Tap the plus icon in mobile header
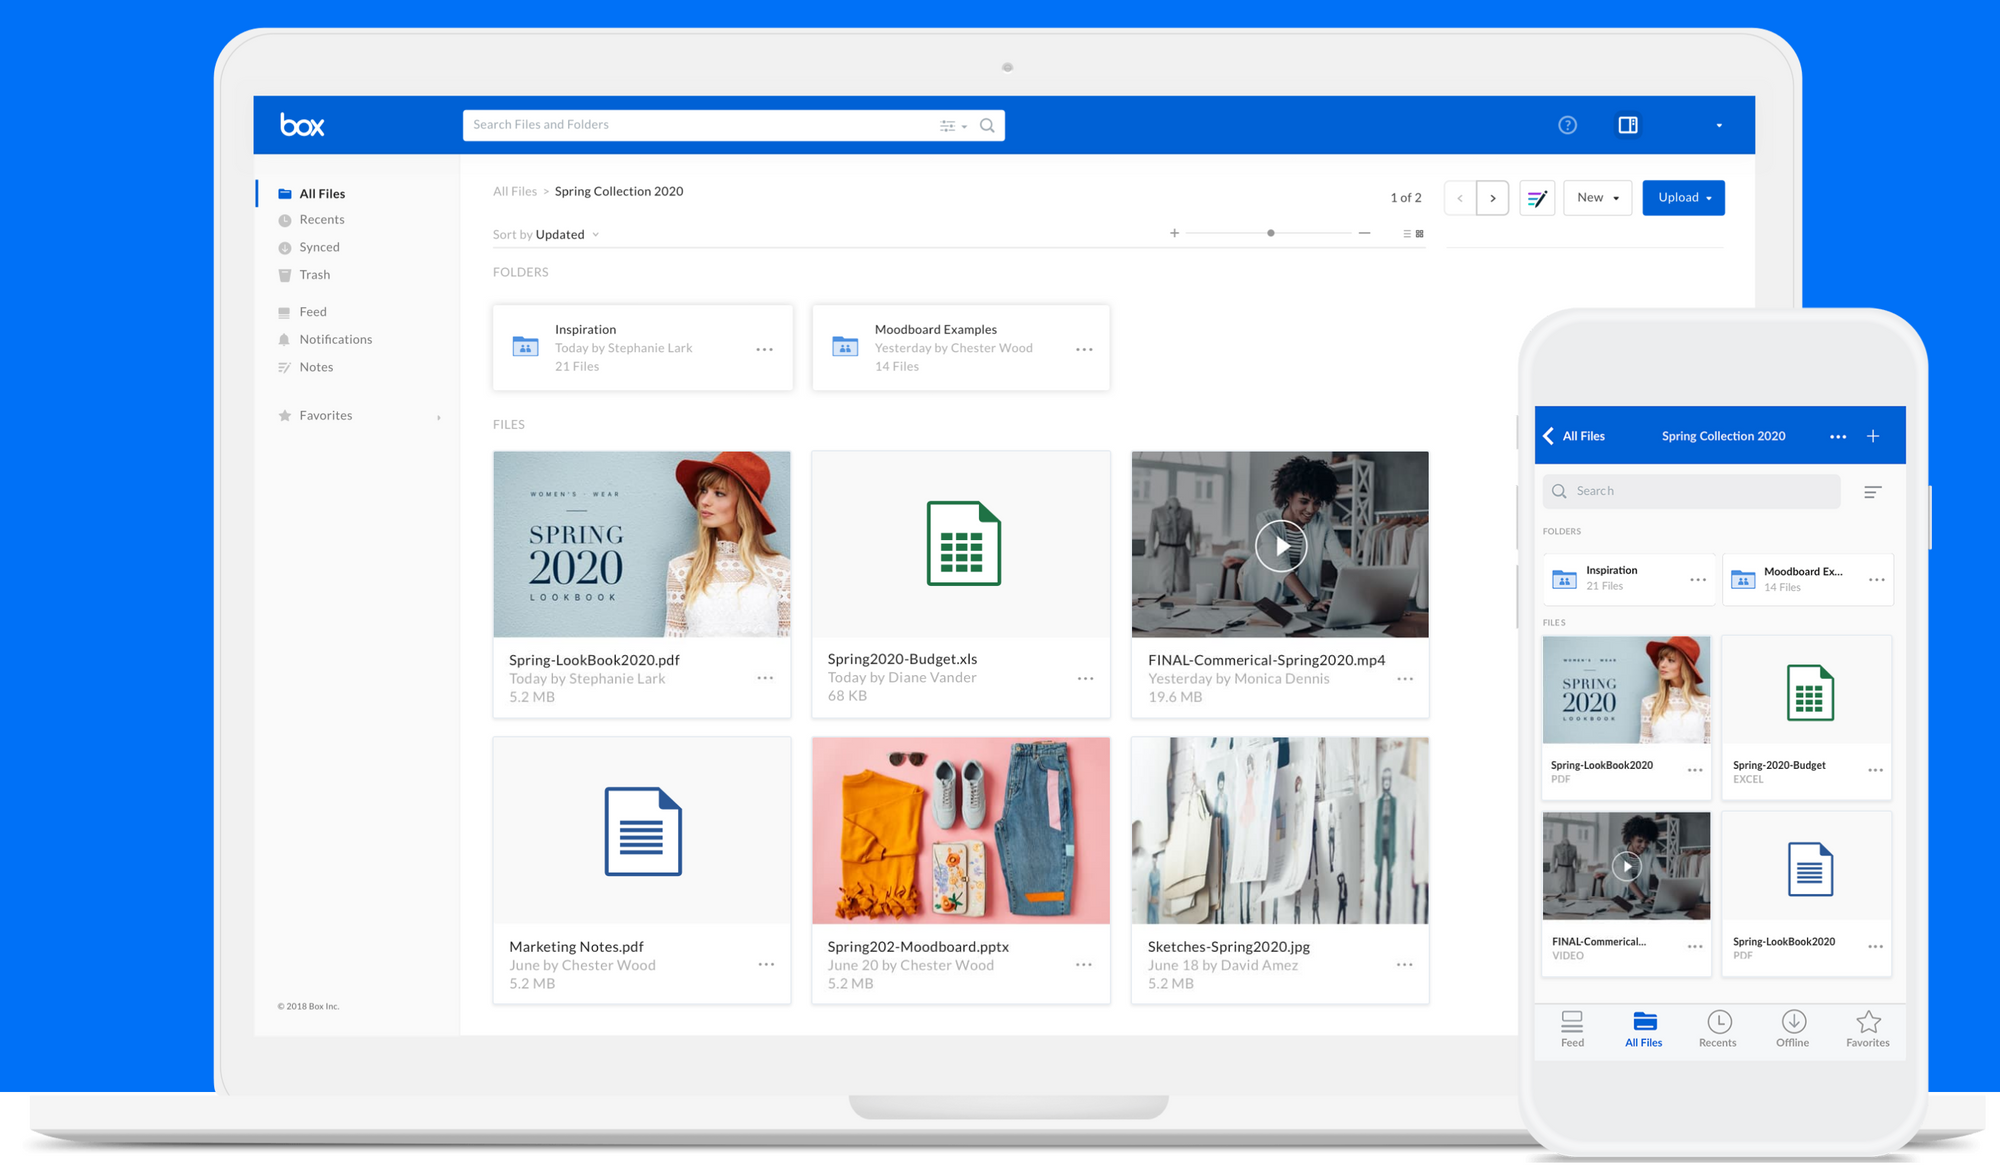Screen dimensions: 2000x1174 [x=1873, y=436]
